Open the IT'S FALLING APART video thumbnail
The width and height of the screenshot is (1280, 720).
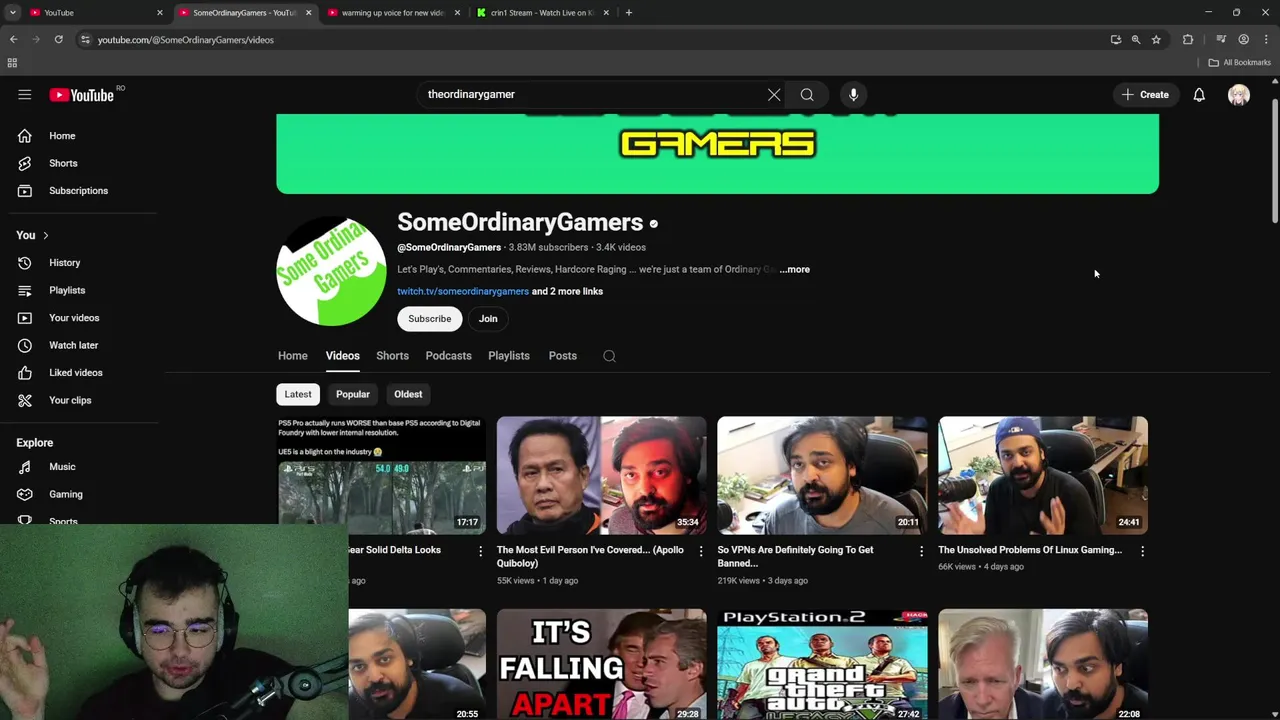(601, 665)
